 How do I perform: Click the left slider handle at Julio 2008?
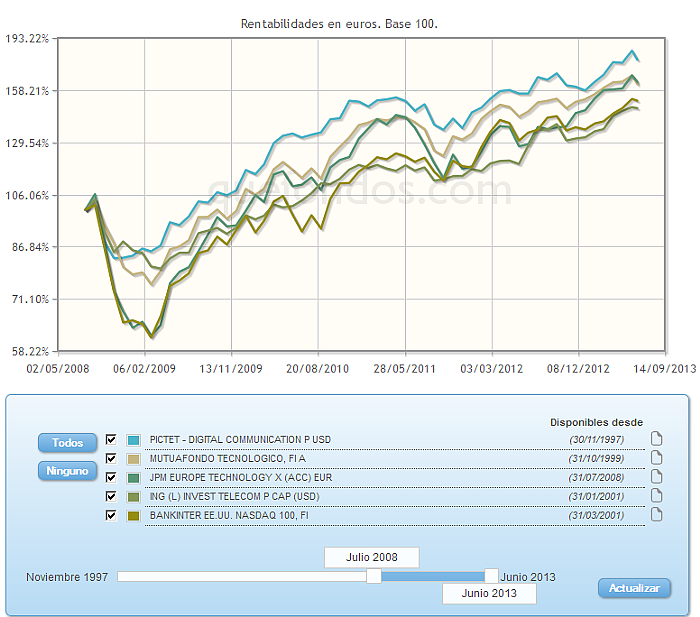pyautogui.click(x=374, y=576)
